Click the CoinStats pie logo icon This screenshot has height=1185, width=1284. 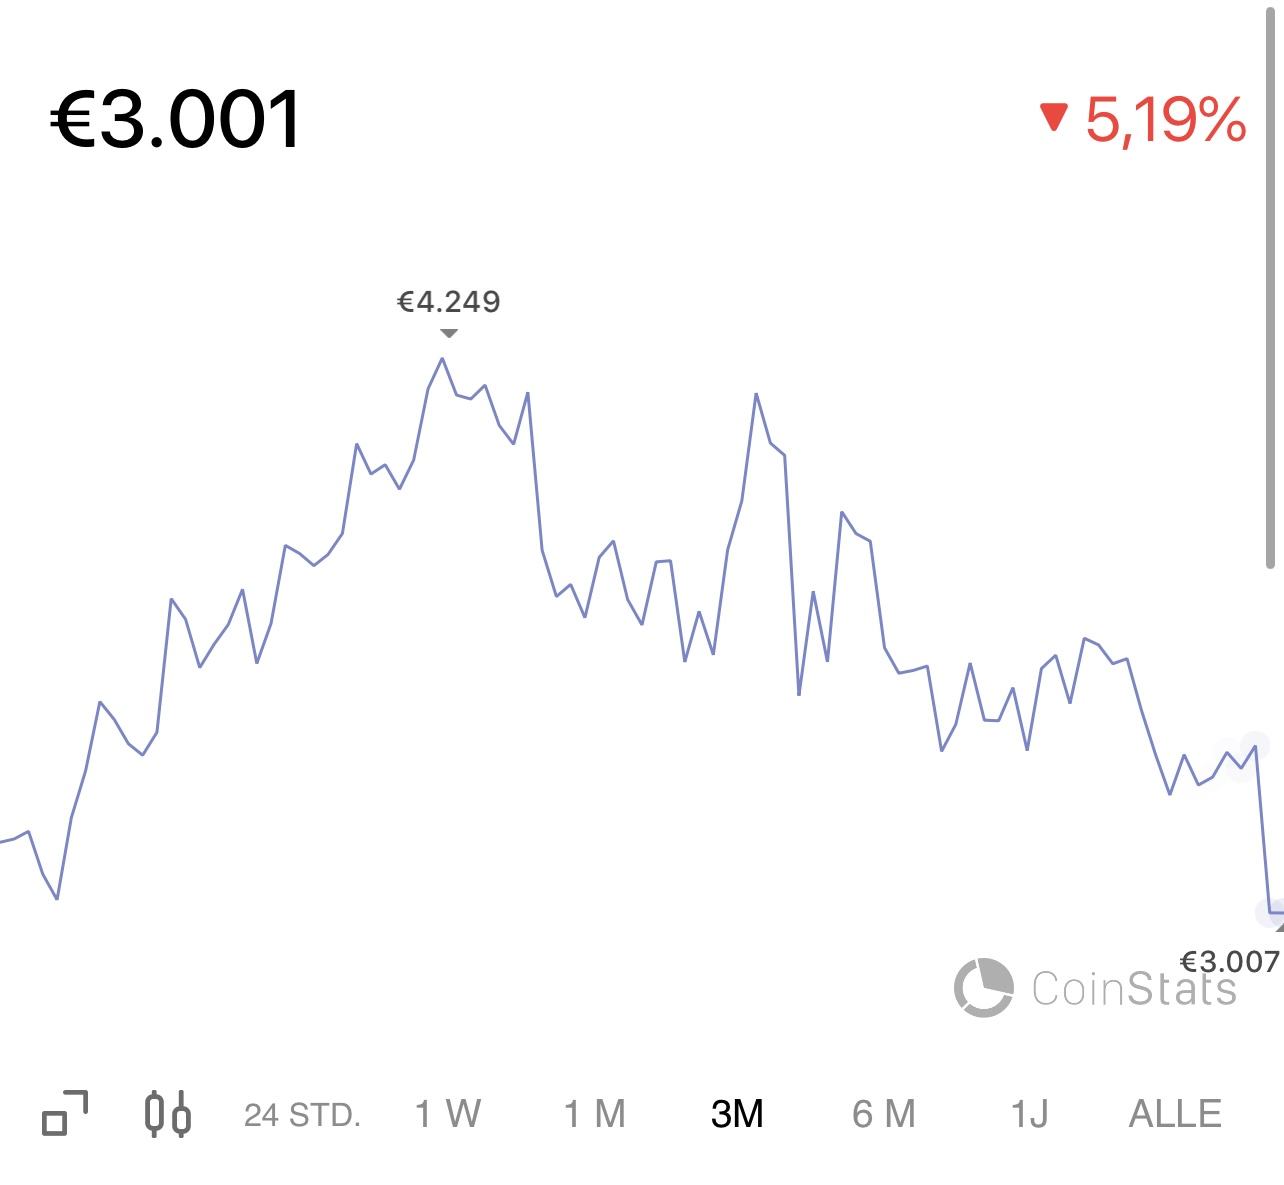[x=983, y=987]
